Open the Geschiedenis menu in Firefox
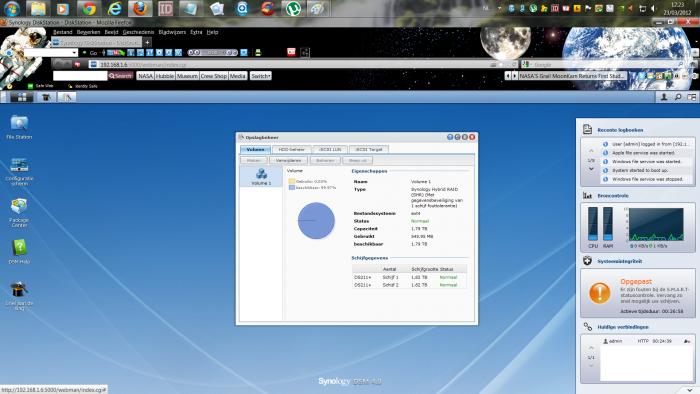The width and height of the screenshot is (700, 394). point(138,32)
